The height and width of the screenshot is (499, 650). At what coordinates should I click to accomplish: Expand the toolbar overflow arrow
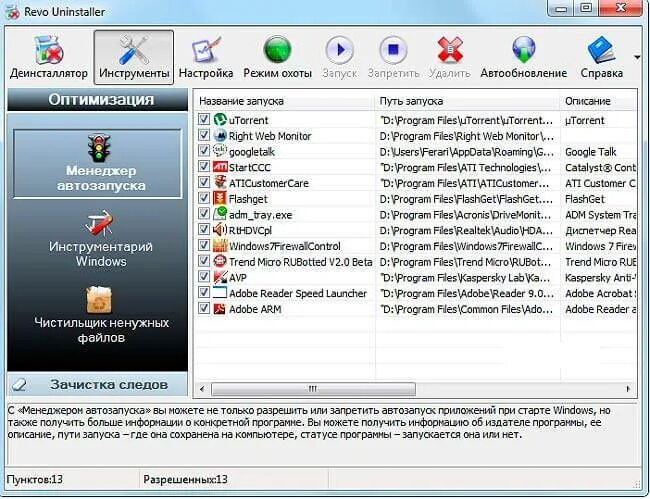637,57
